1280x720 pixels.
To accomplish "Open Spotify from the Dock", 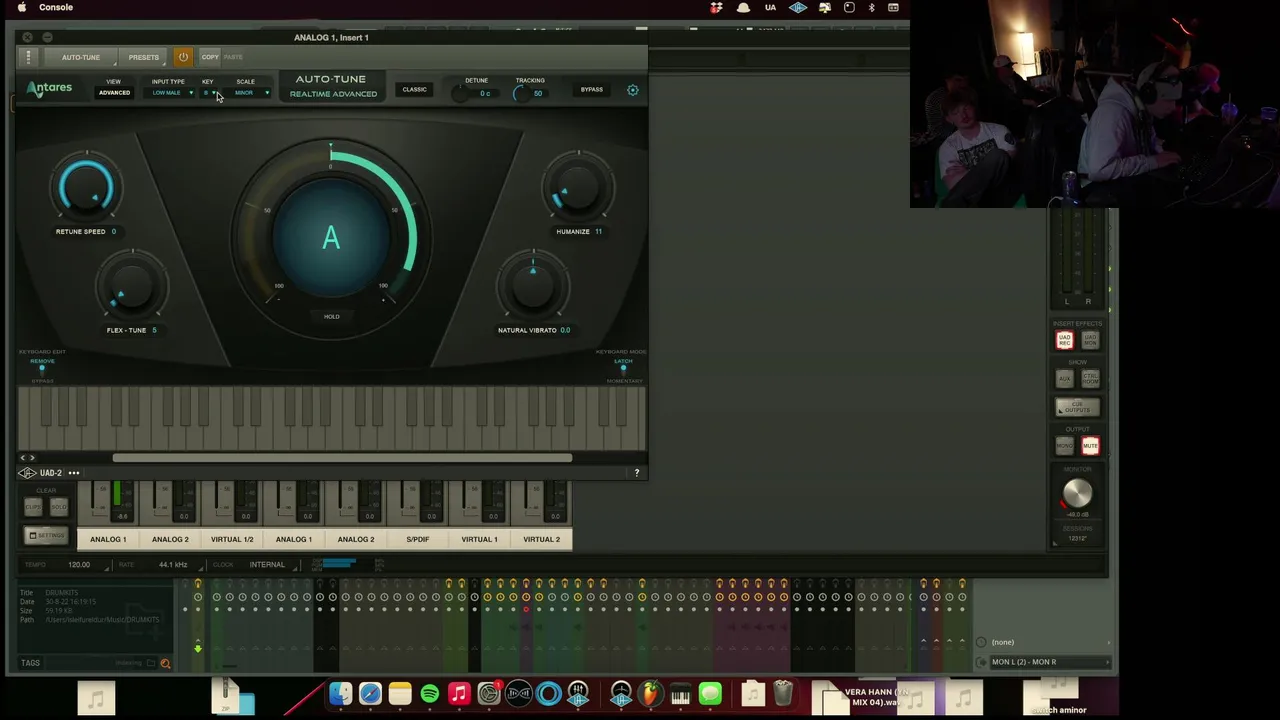I will tap(429, 693).
